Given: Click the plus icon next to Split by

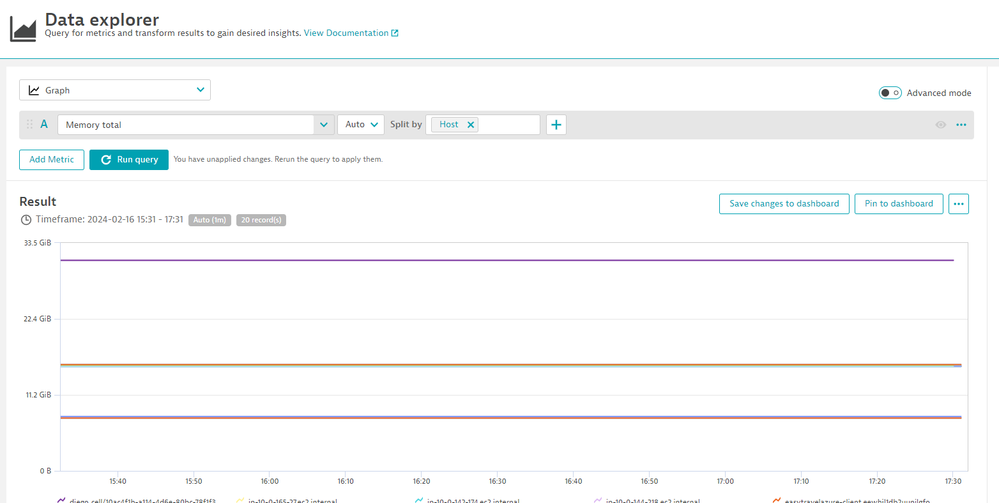Looking at the screenshot, I should point(557,125).
